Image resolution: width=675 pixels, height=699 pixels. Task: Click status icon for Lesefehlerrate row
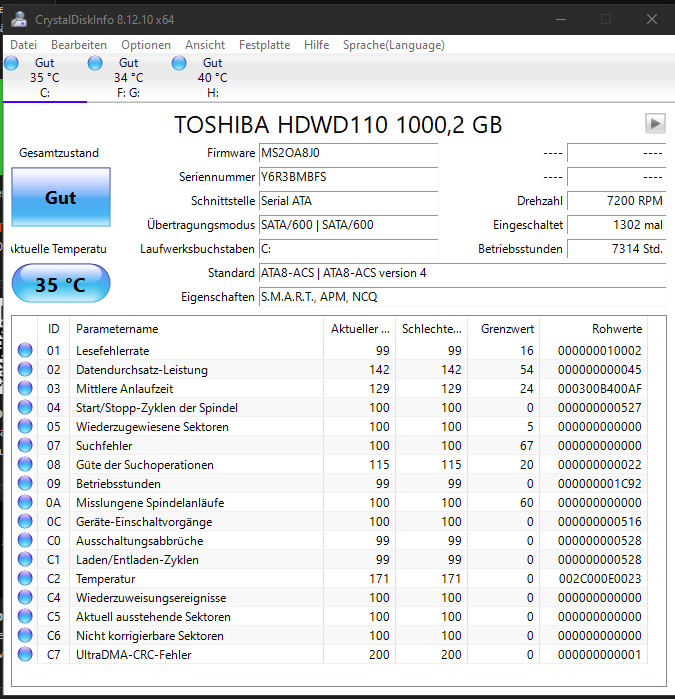[x=25, y=350]
